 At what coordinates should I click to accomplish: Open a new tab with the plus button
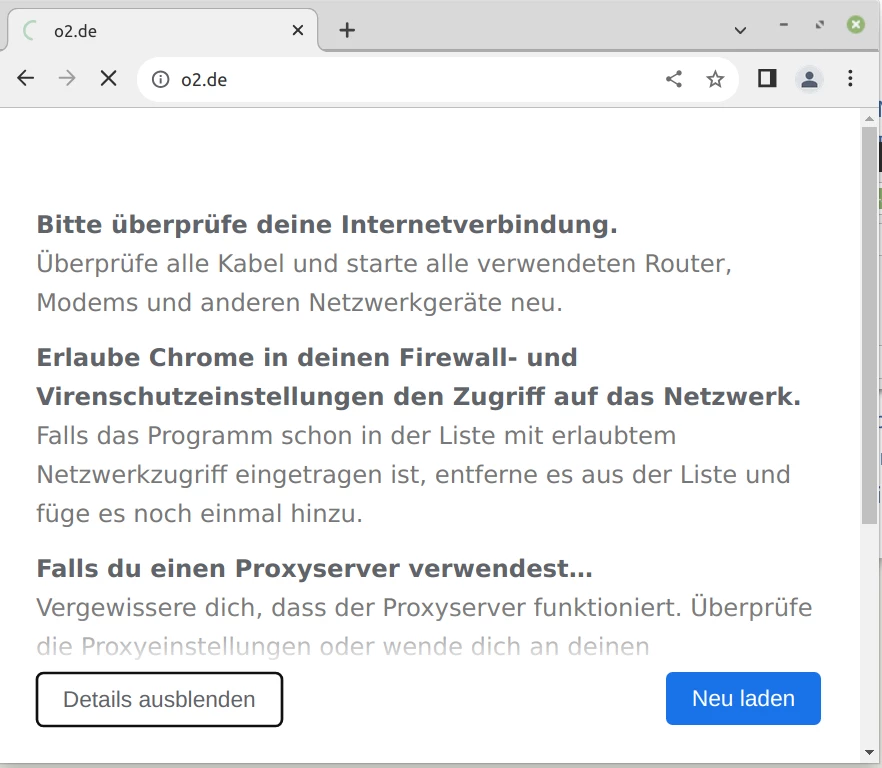pyautogui.click(x=347, y=30)
